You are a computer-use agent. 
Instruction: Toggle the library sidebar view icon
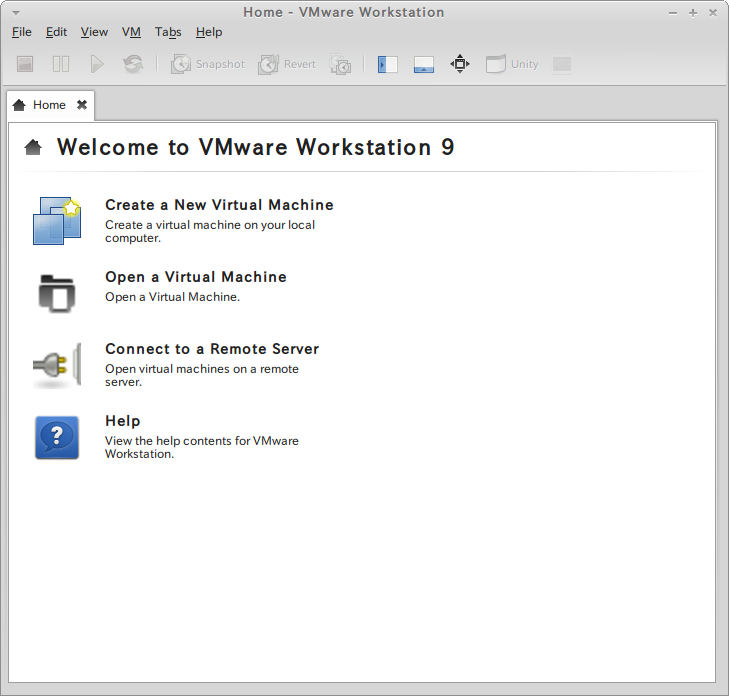pos(387,64)
